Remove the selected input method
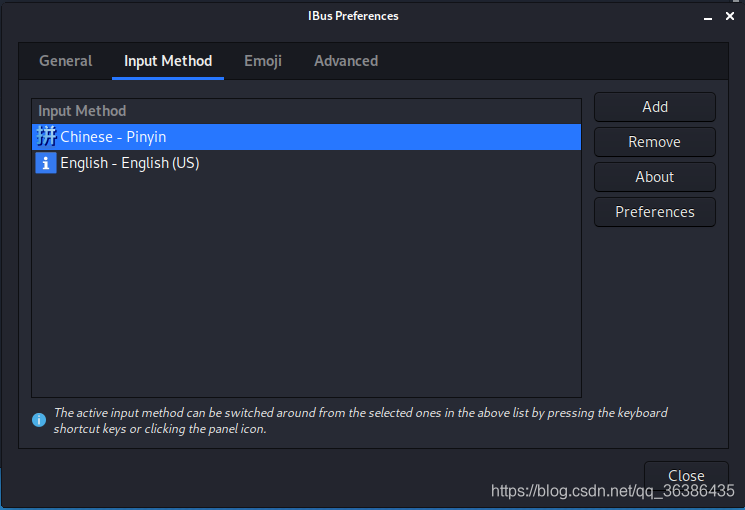 655,142
